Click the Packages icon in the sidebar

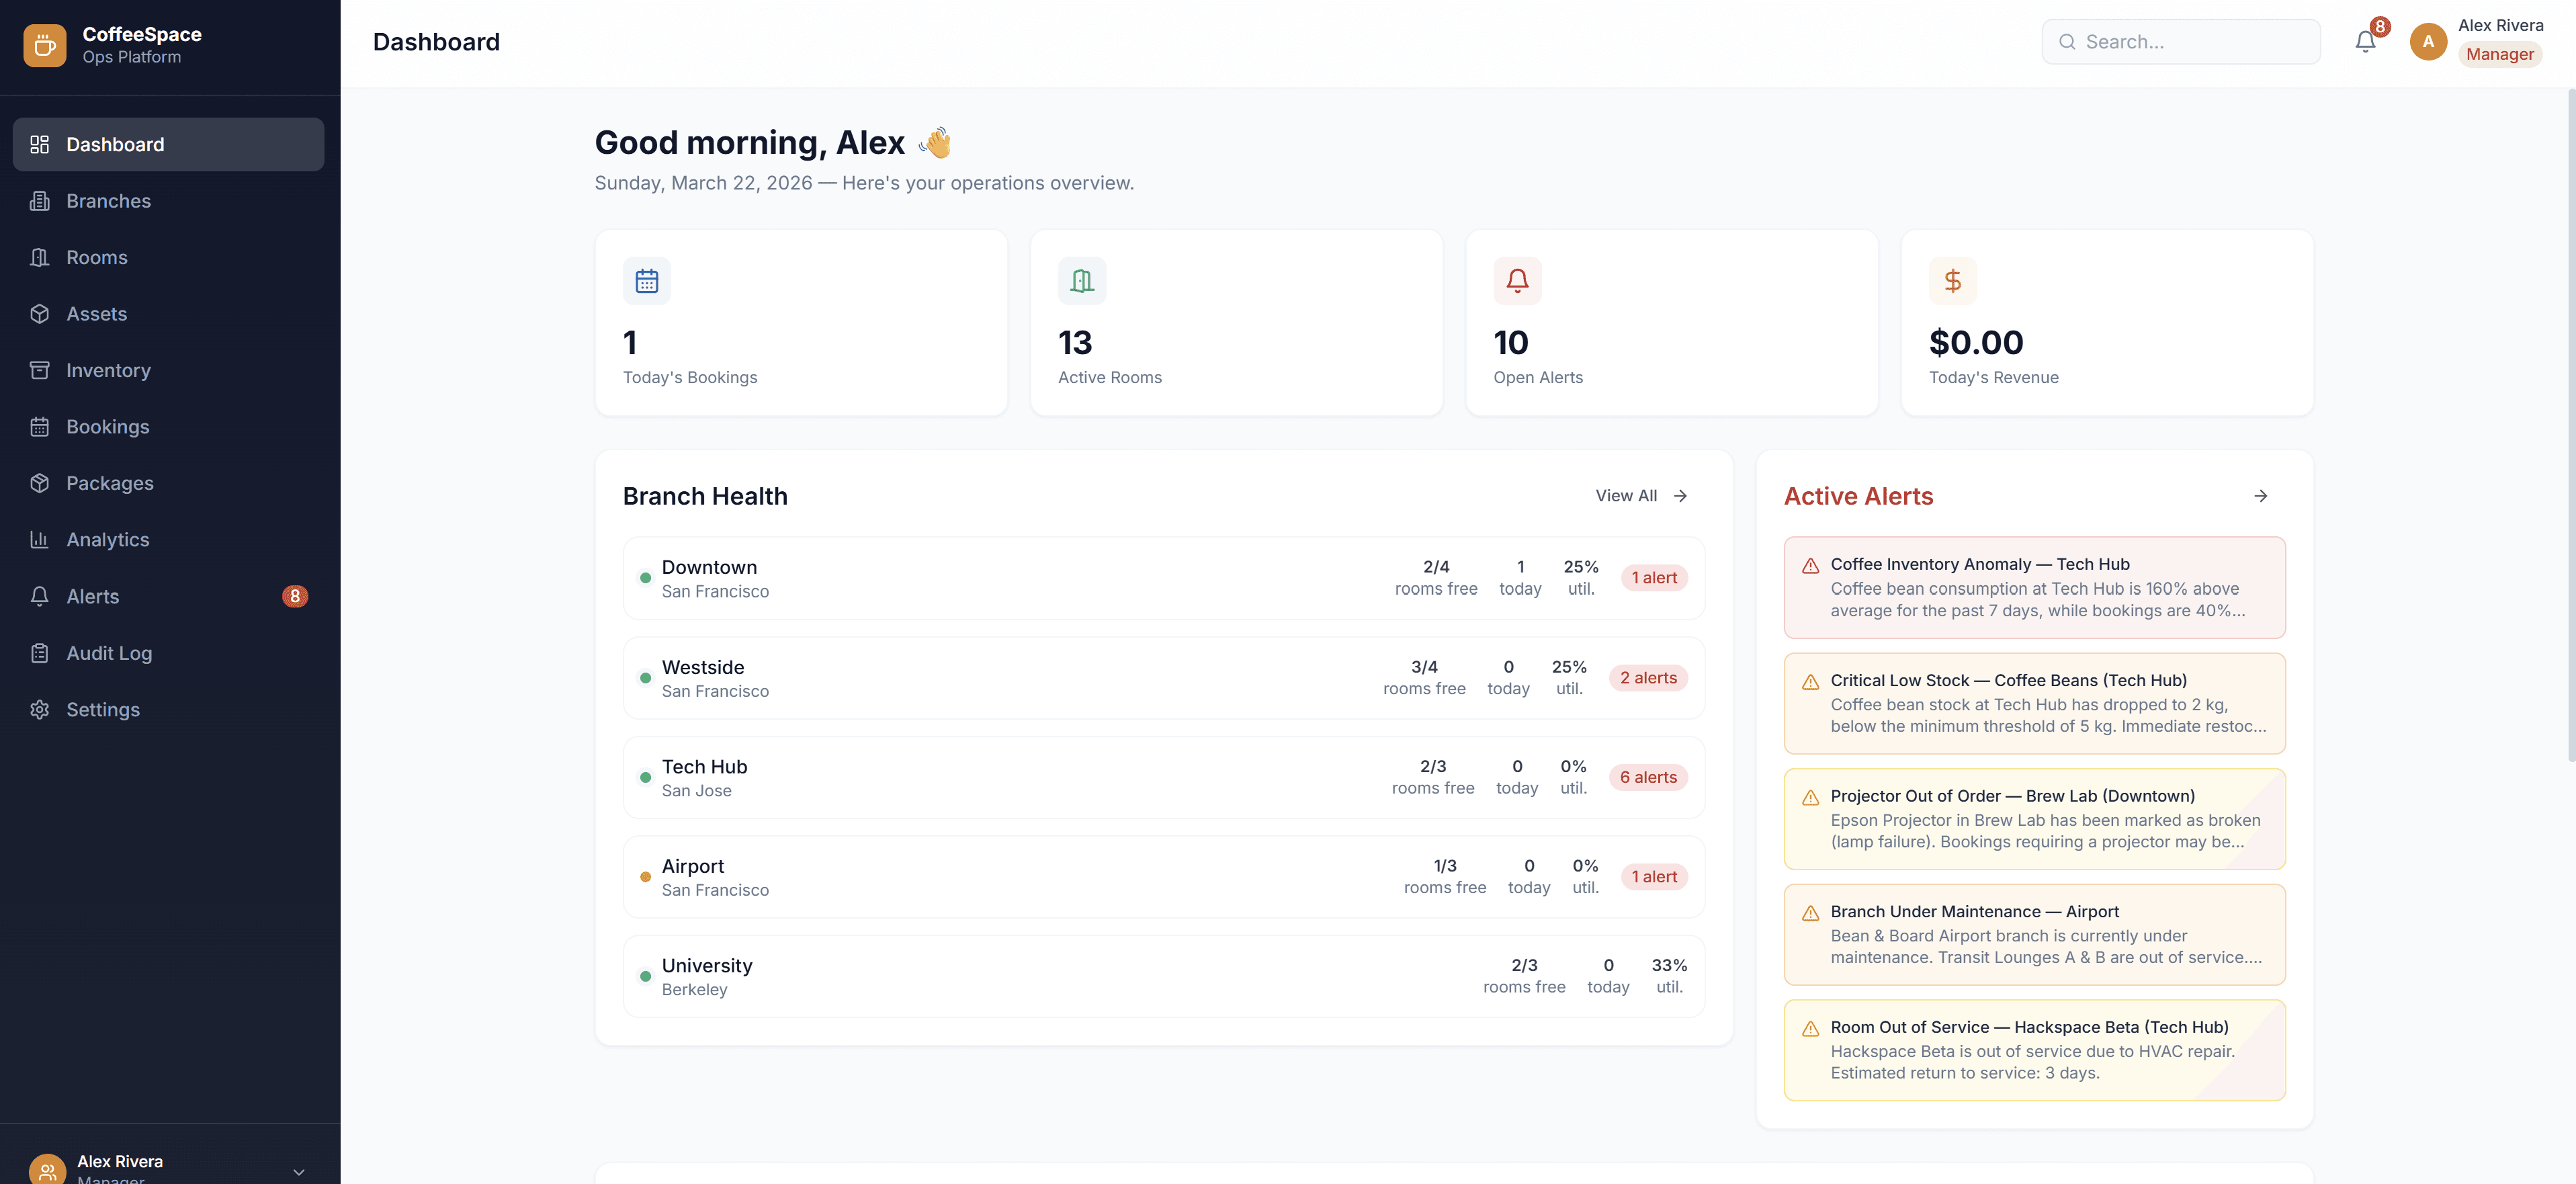coord(40,483)
